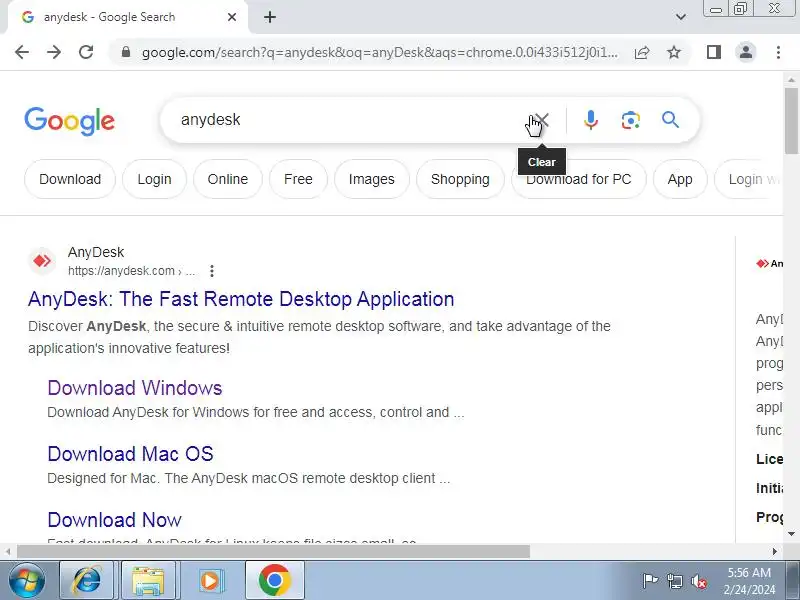Open a new tab with plus button
Image resolution: width=800 pixels, height=600 pixels.
[x=270, y=17]
